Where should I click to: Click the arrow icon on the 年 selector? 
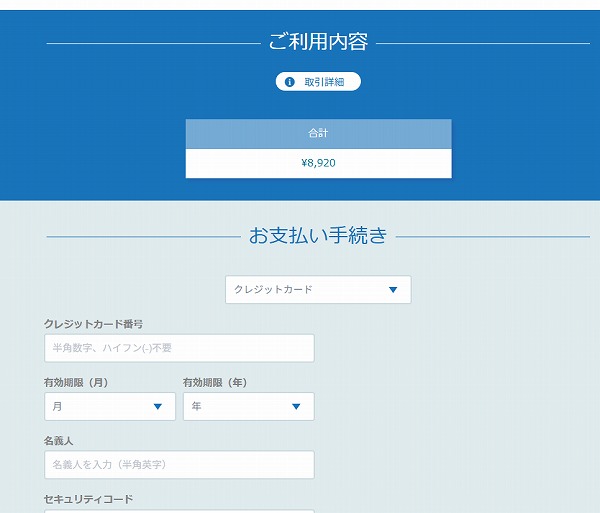(x=296, y=407)
